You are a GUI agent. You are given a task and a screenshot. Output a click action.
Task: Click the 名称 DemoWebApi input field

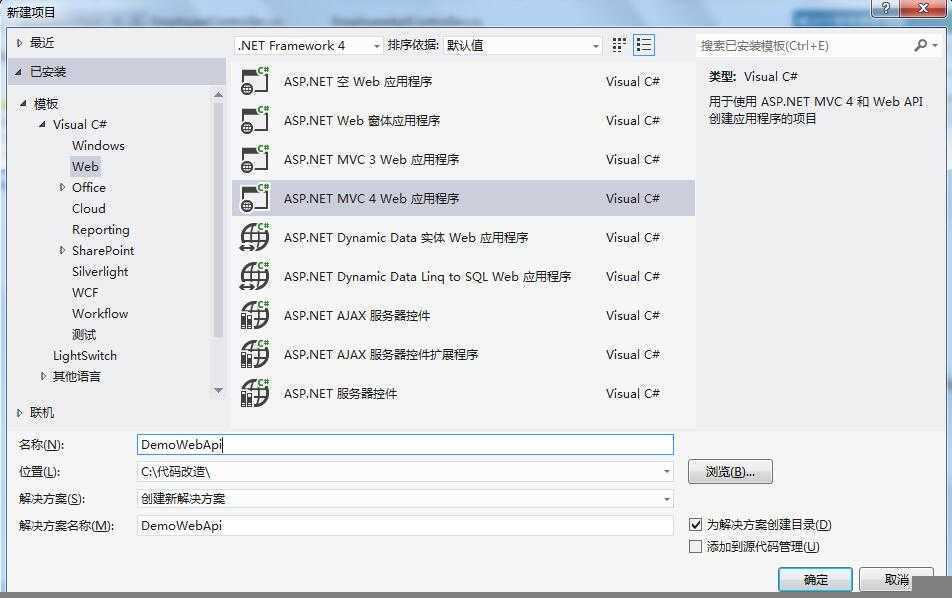tap(405, 444)
